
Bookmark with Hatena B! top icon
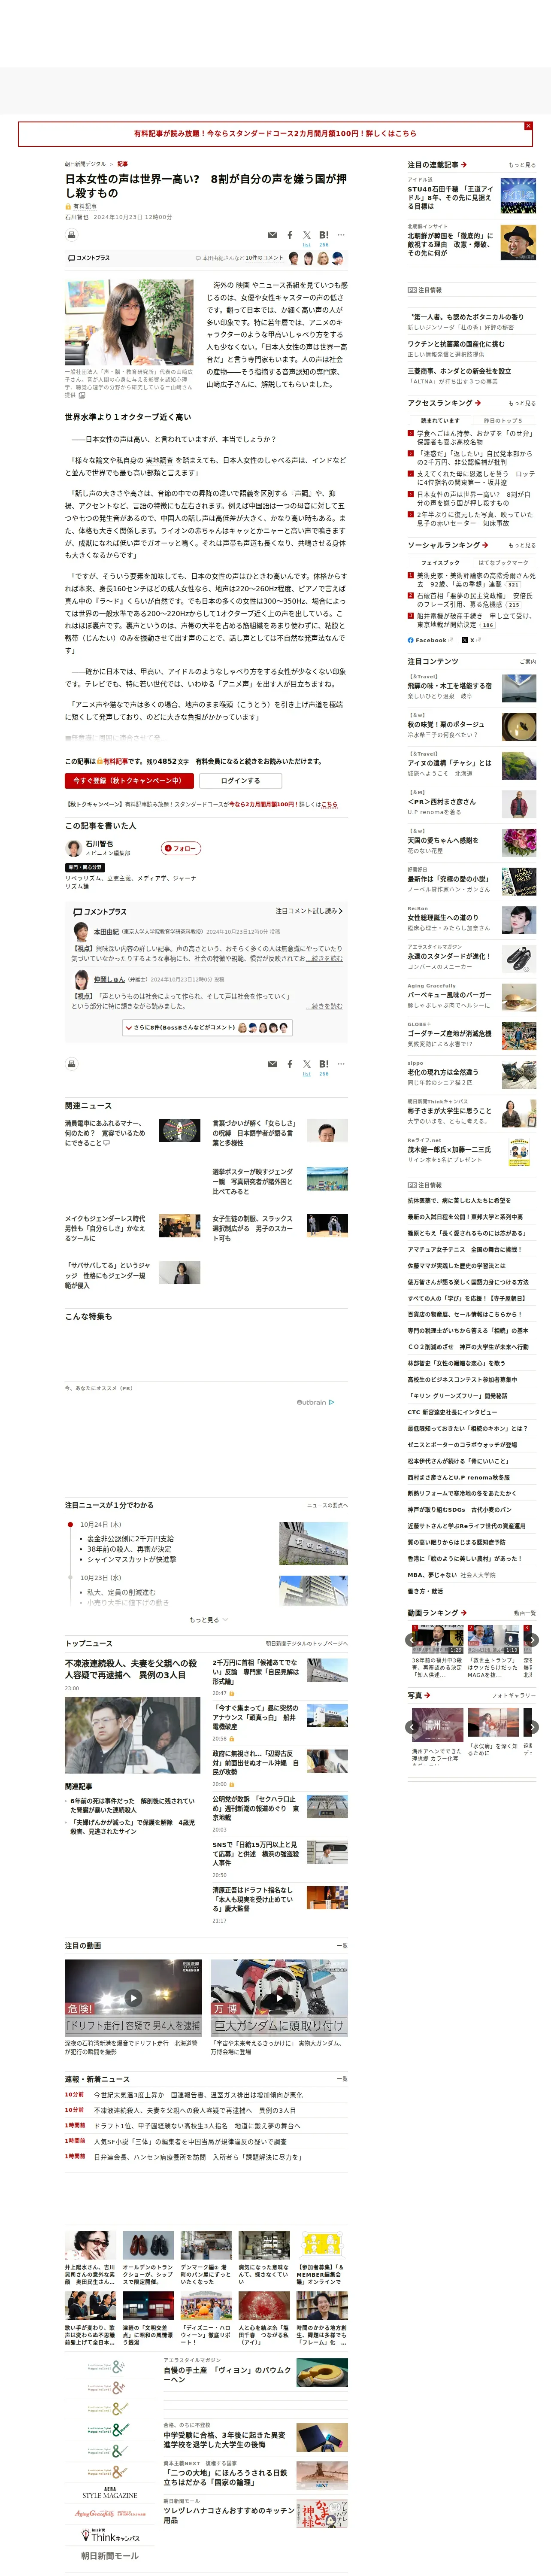click(x=324, y=235)
